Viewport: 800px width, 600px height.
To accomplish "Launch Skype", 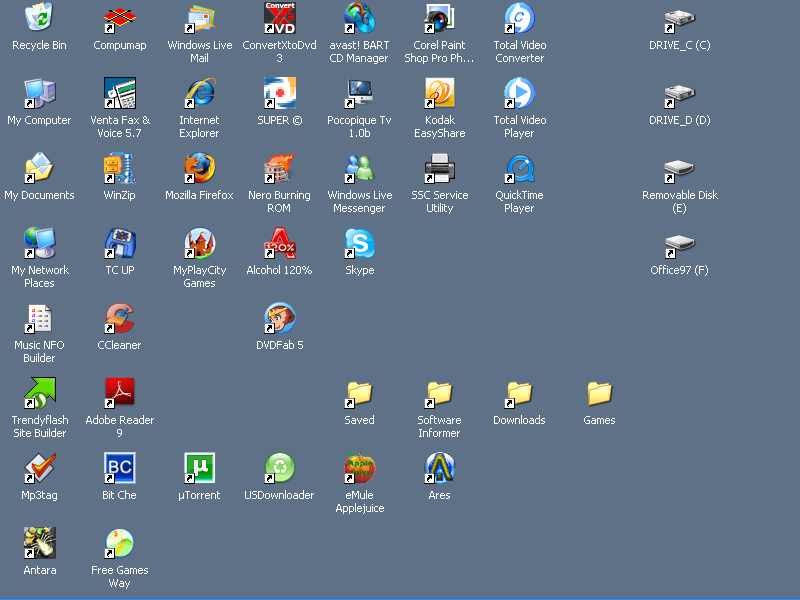I will 359,245.
